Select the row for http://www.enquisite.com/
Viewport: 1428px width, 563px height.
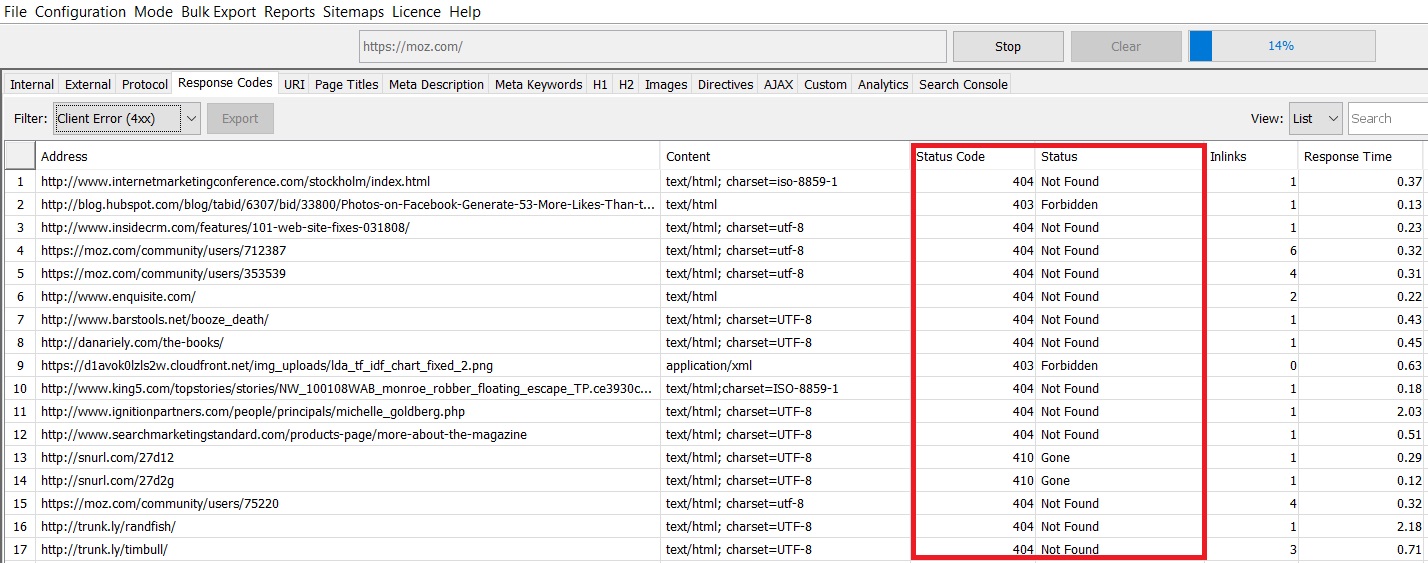(118, 296)
